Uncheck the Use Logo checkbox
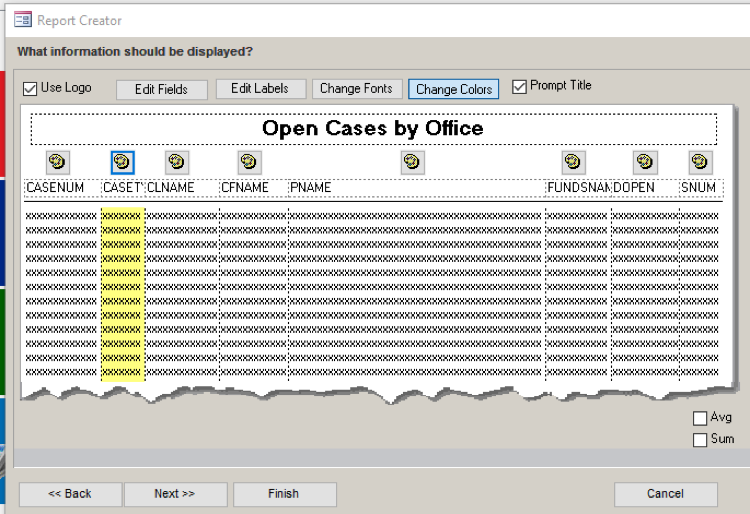 (30, 88)
